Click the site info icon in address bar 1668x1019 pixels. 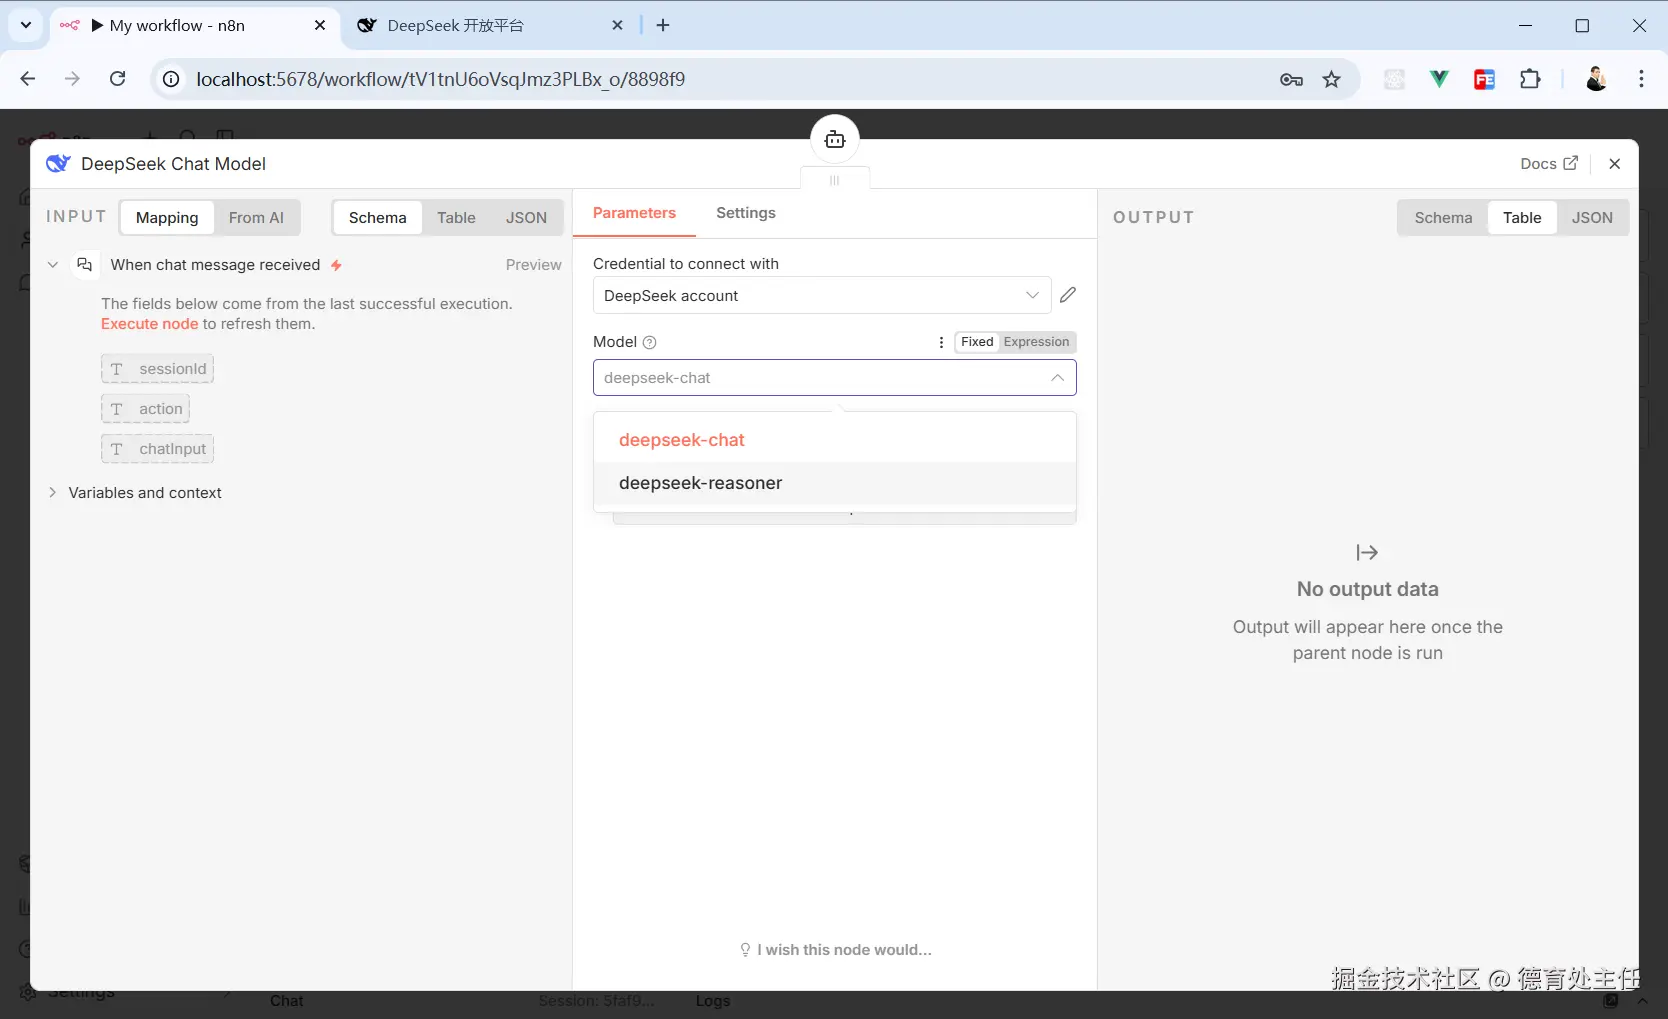(x=172, y=79)
